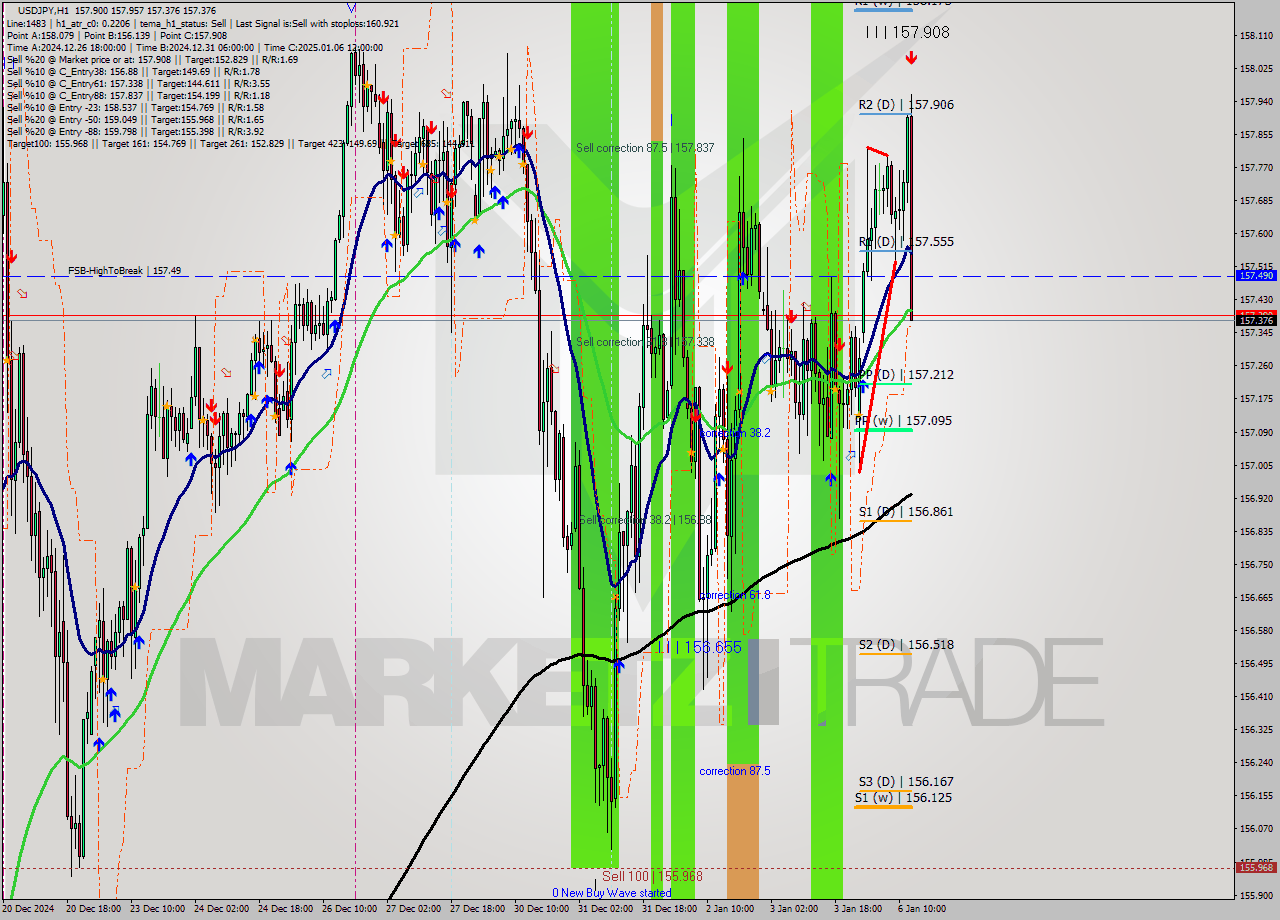Viewport: 1280px width, 920px height.
Task: Click the 'Sell %10 @ Entry -23: 158.537' row
Action: [135, 107]
